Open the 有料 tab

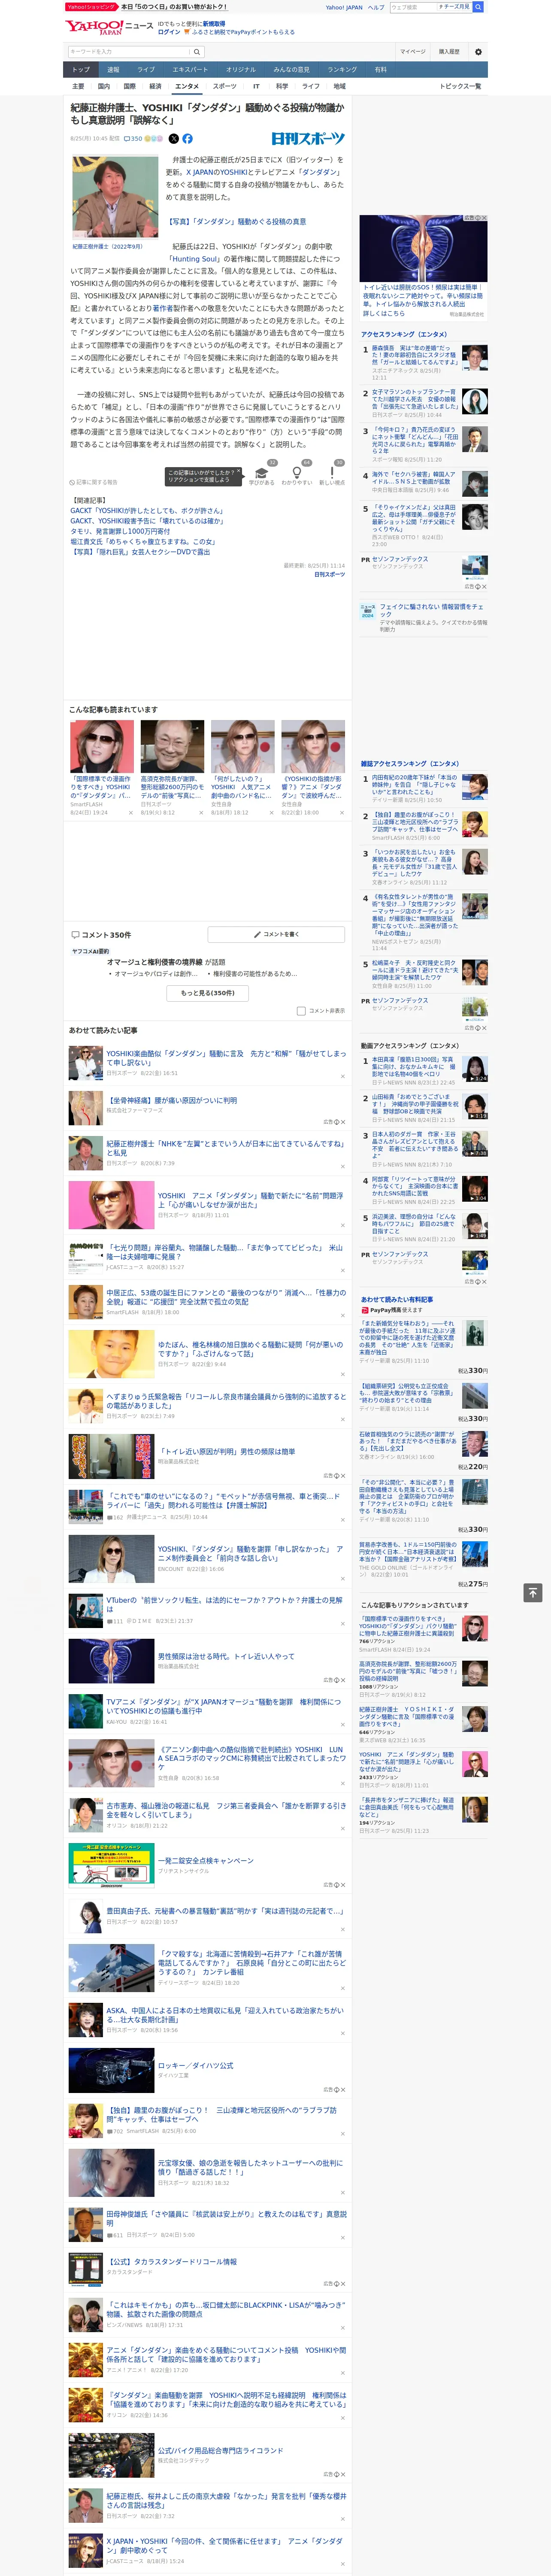pos(380,70)
